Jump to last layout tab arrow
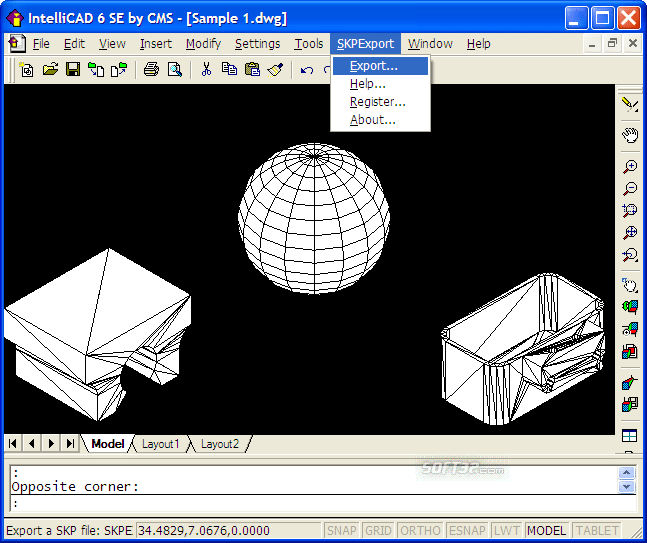 pos(70,444)
